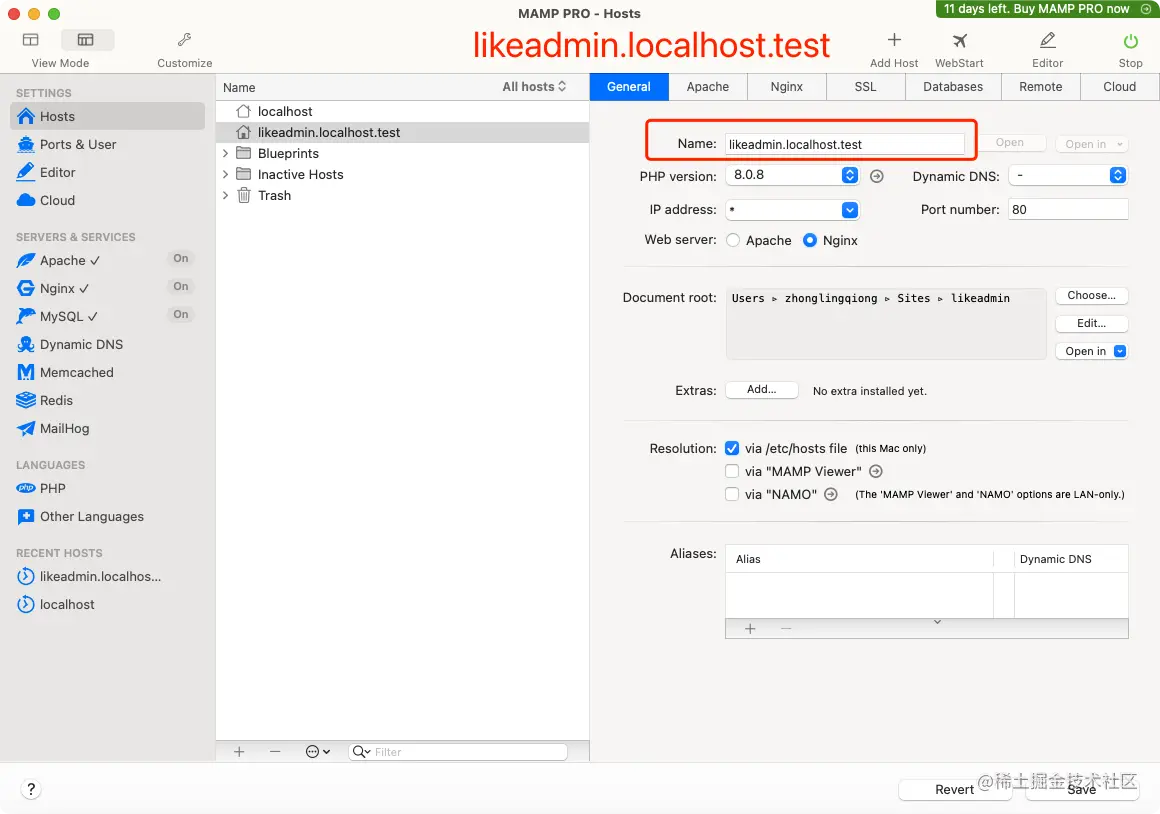The width and height of the screenshot is (1160, 814).
Task: Toggle the MySQL On switch
Action: [181, 314]
